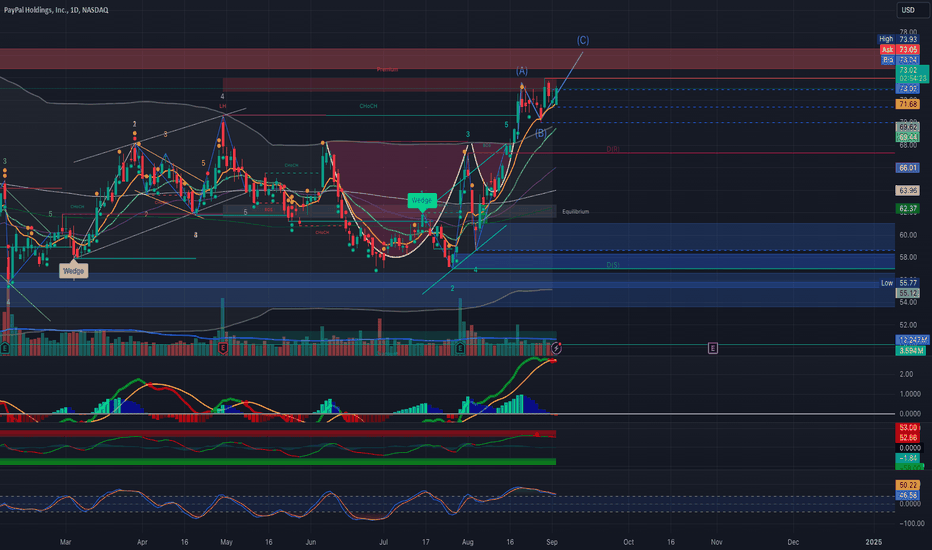Click the beige 63.96 price label

(x=908, y=191)
